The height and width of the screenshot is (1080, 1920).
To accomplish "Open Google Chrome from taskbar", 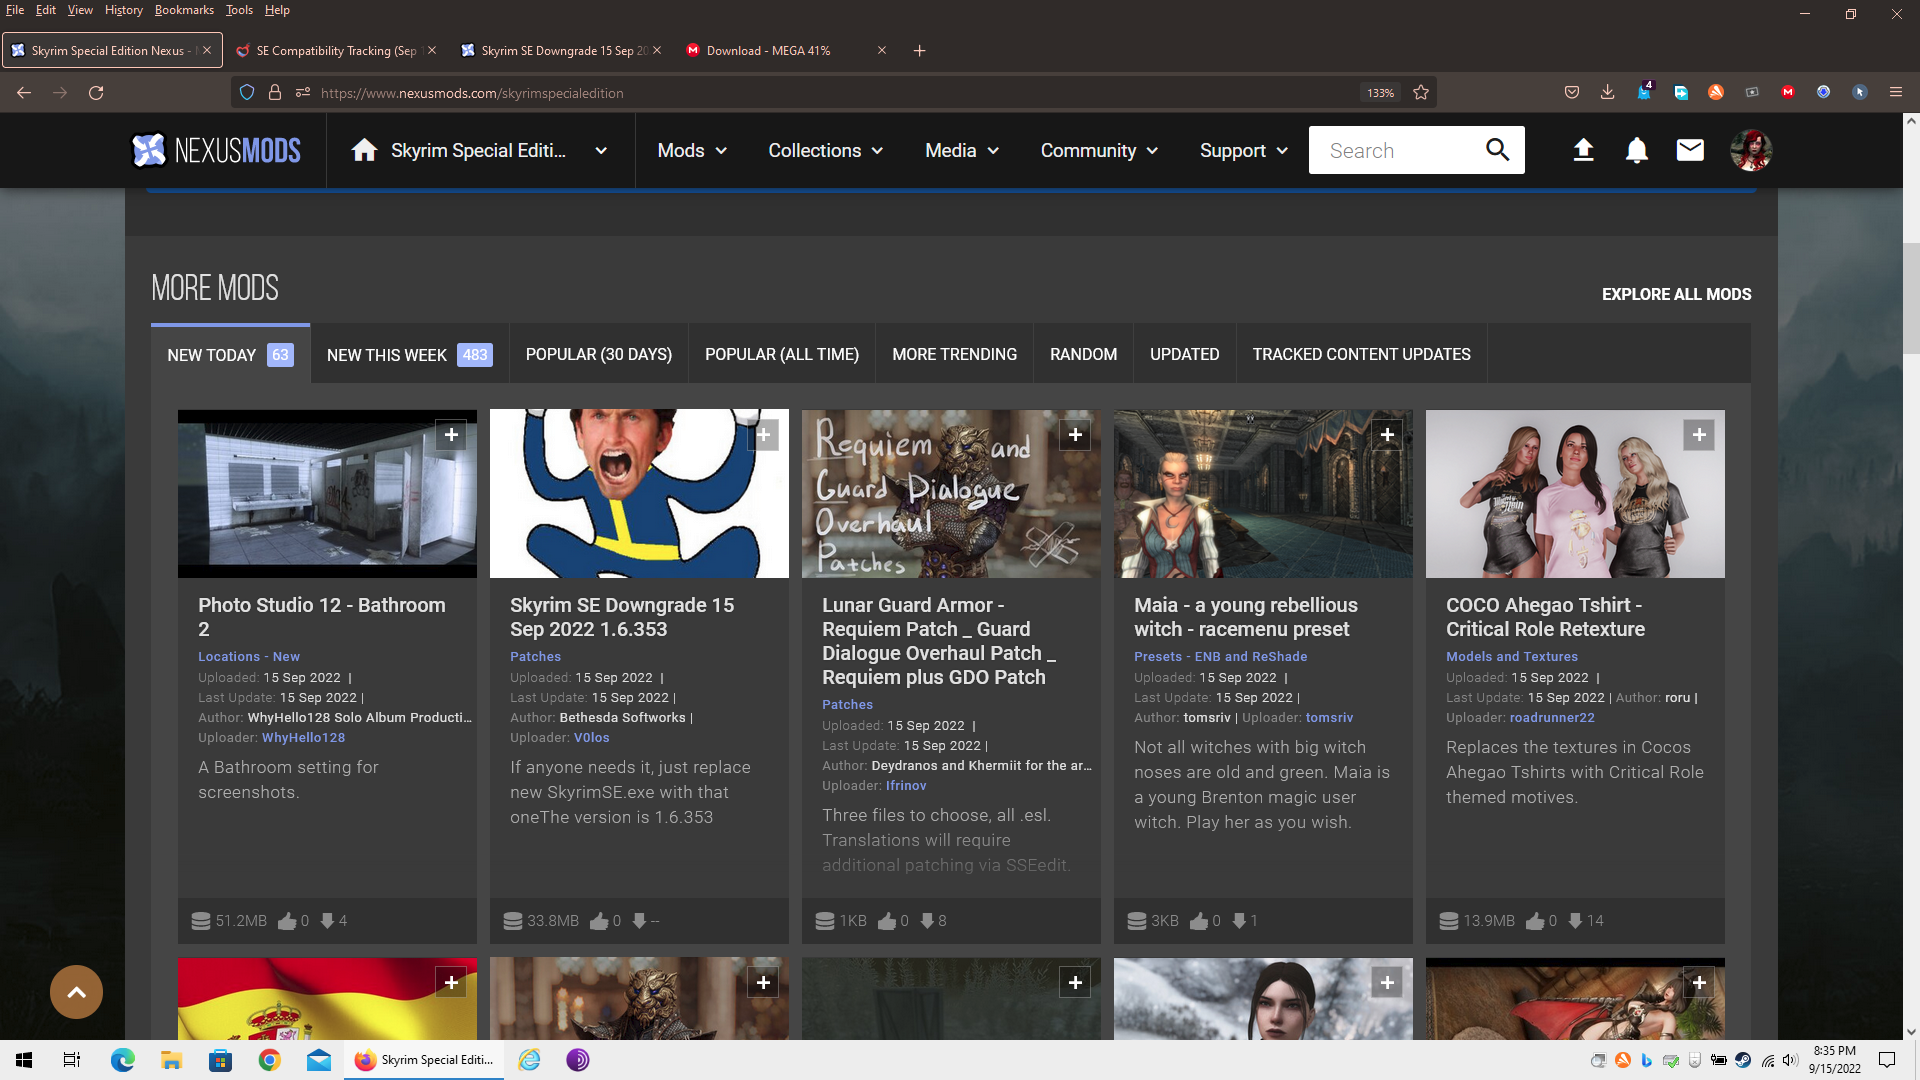I will coord(269,1060).
